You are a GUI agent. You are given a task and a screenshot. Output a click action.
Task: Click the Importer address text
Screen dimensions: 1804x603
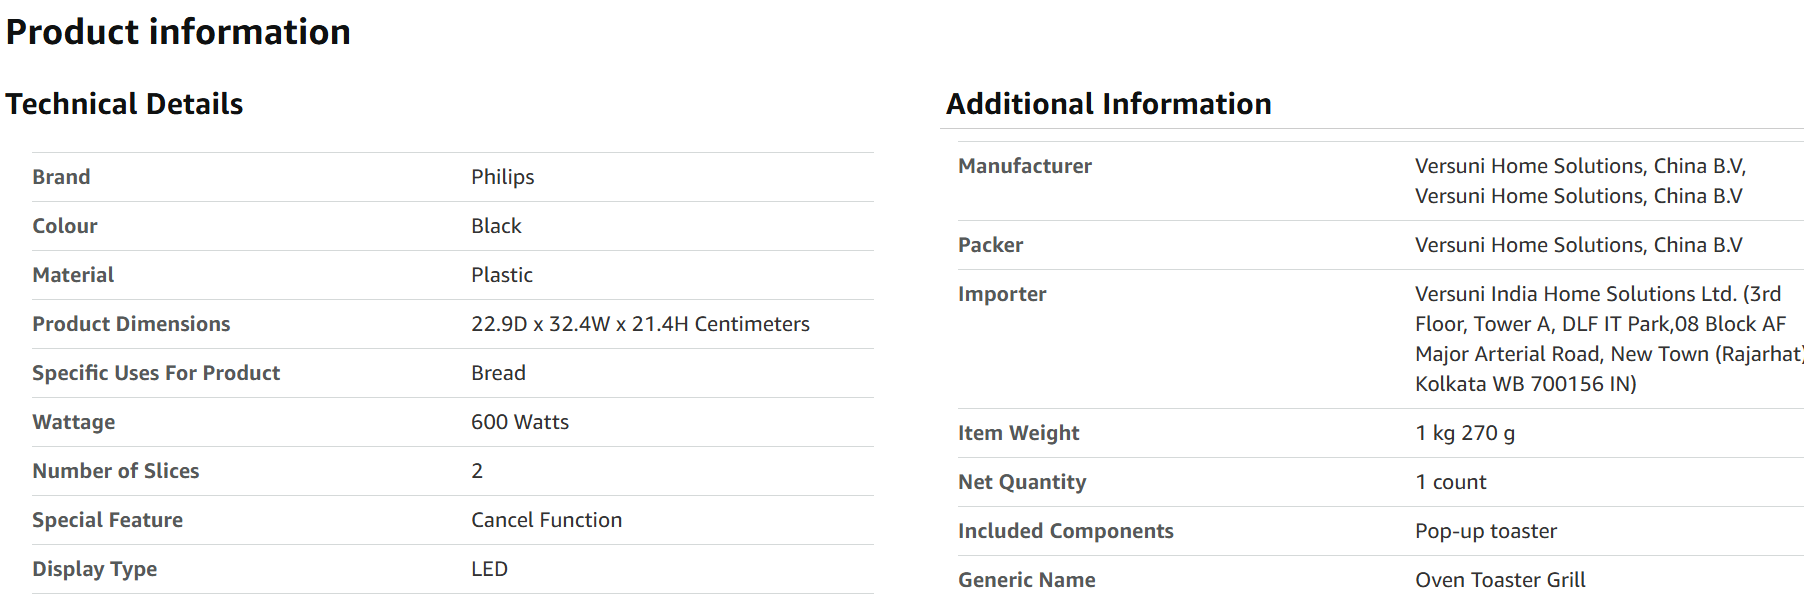coord(1609,339)
